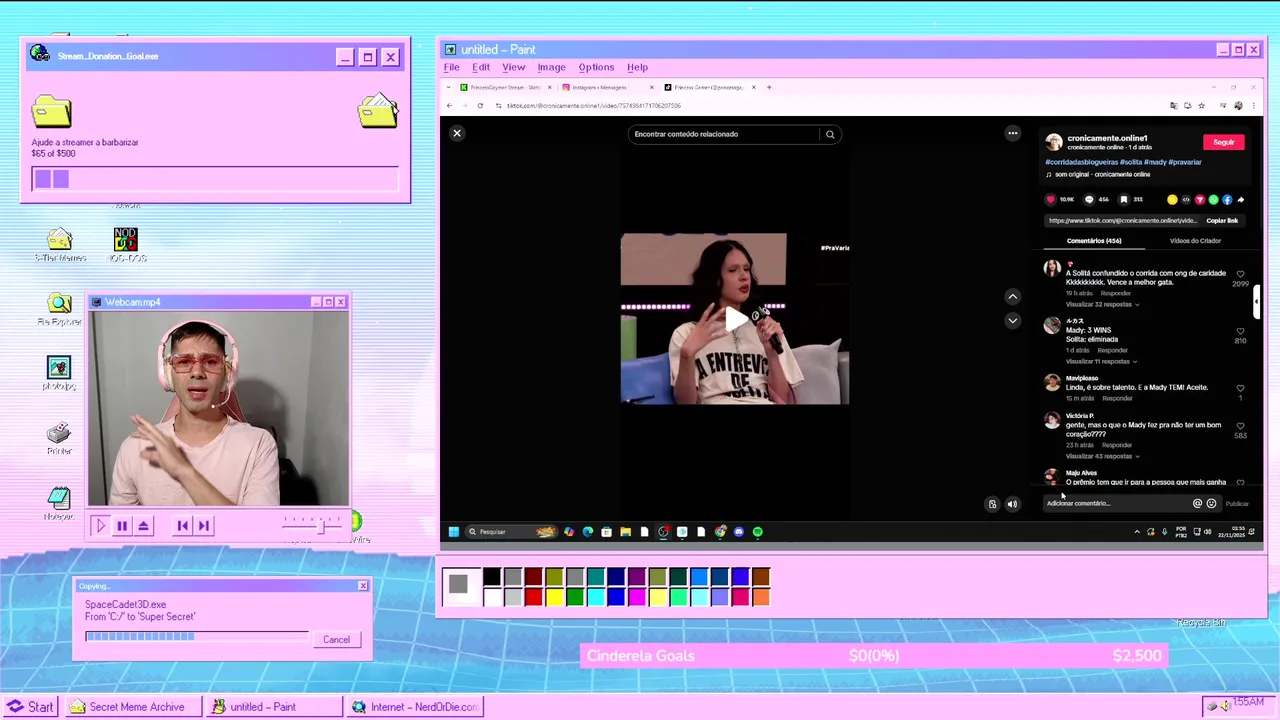Select the magenta color swatch in Paint
The width and height of the screenshot is (1280, 720).
636,597
